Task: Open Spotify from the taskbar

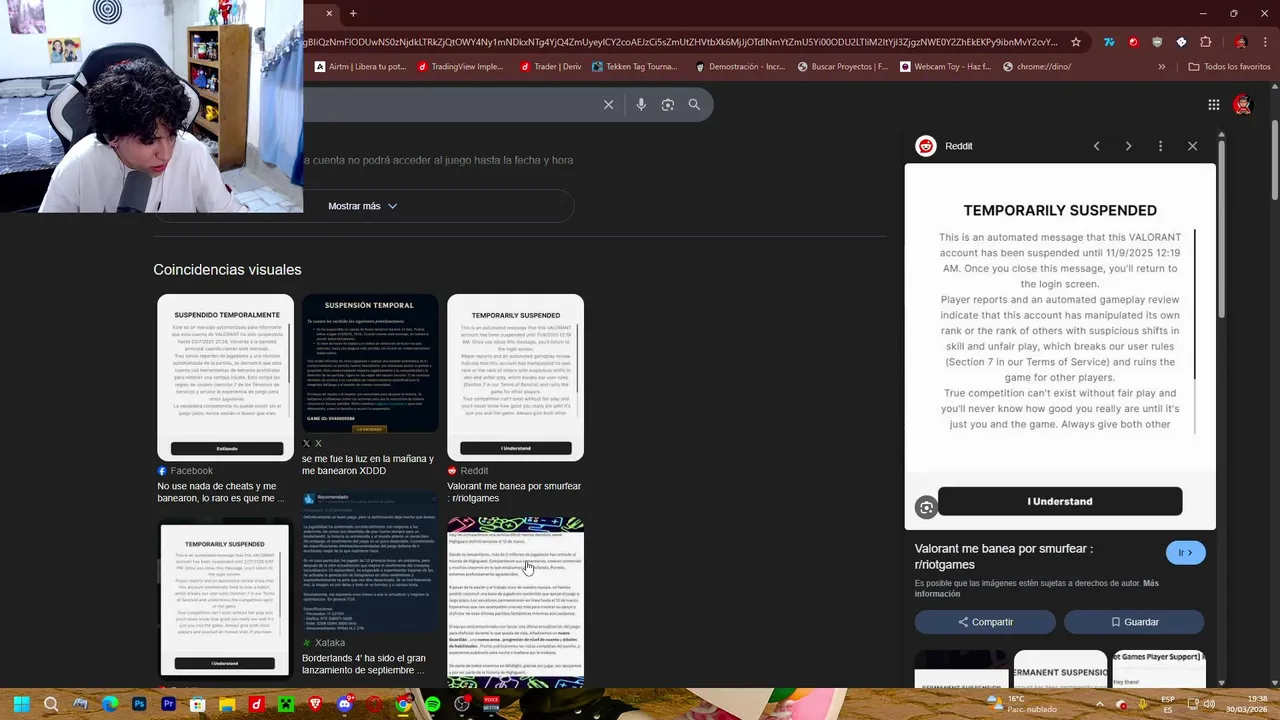Action: (x=432, y=704)
